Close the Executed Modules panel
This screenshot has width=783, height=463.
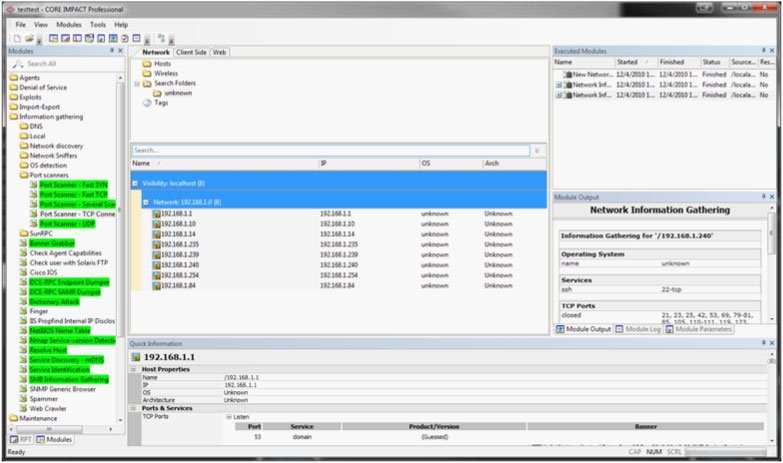[772, 50]
